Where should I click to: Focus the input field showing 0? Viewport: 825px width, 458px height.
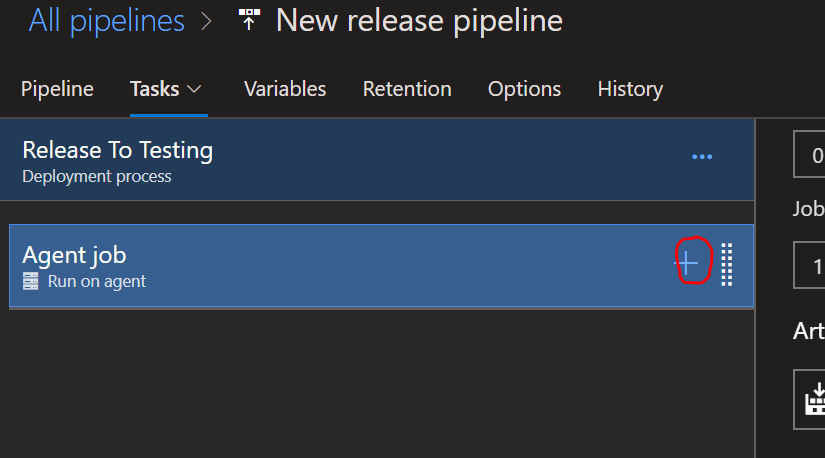pos(810,155)
